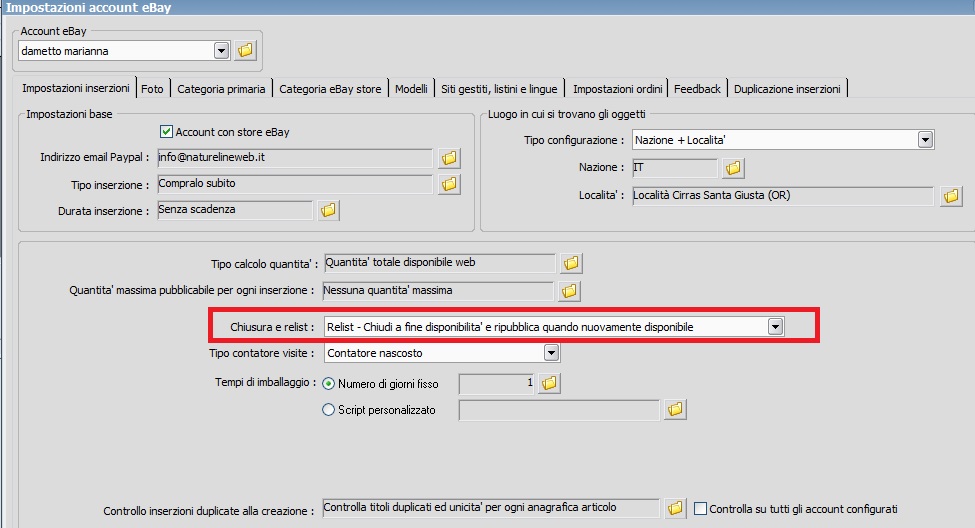This screenshot has height=528, width=975.
Task: Open Tipo configurazione dropdown arrow
Action: pyautogui.click(x=925, y=140)
